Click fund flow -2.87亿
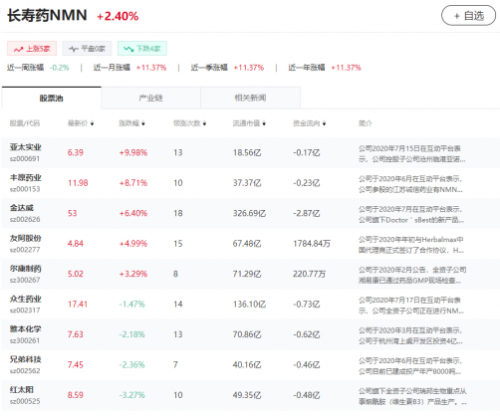500x416 pixels. 307,213
